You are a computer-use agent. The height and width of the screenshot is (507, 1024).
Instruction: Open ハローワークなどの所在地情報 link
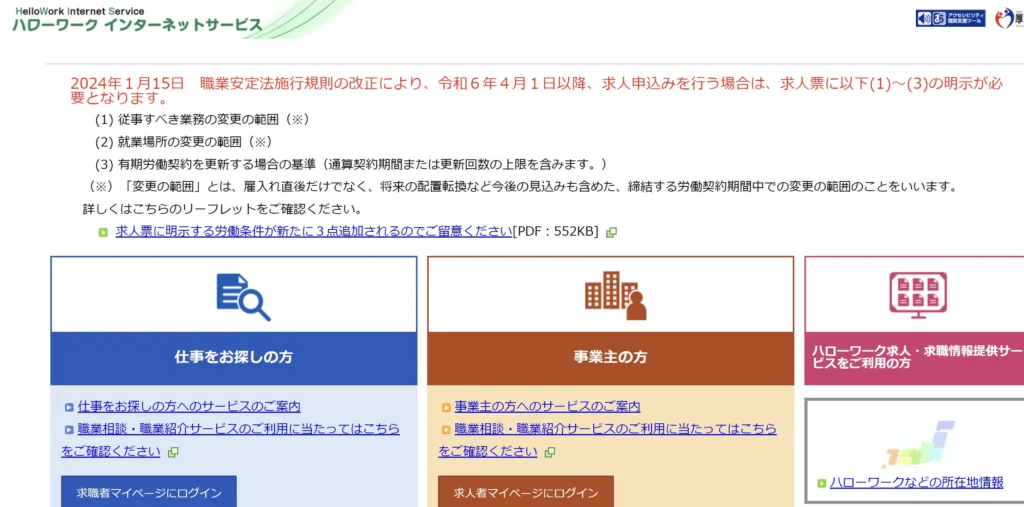(x=916, y=482)
